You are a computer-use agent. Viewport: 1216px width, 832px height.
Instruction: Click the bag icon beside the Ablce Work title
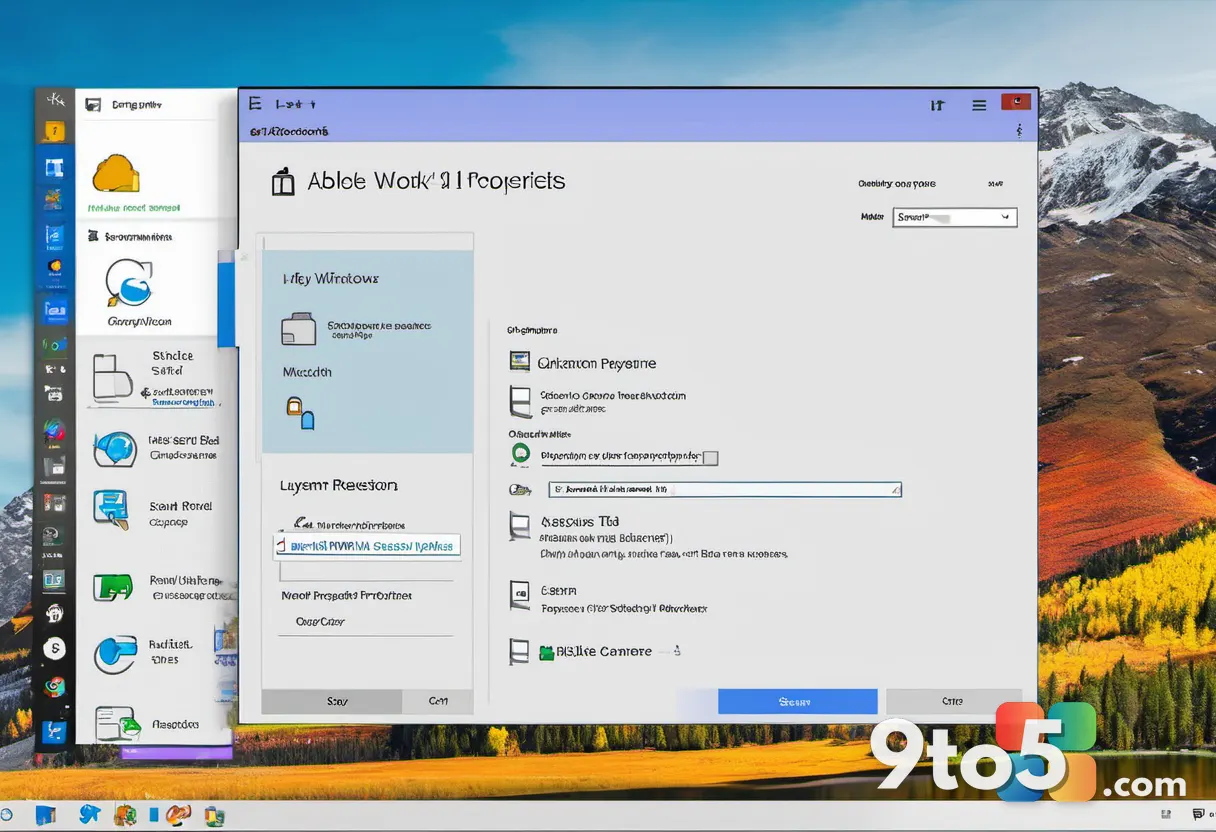click(x=284, y=181)
